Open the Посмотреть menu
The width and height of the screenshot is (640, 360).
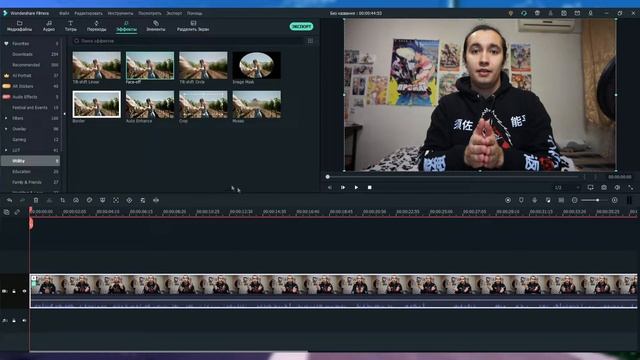tap(150, 13)
